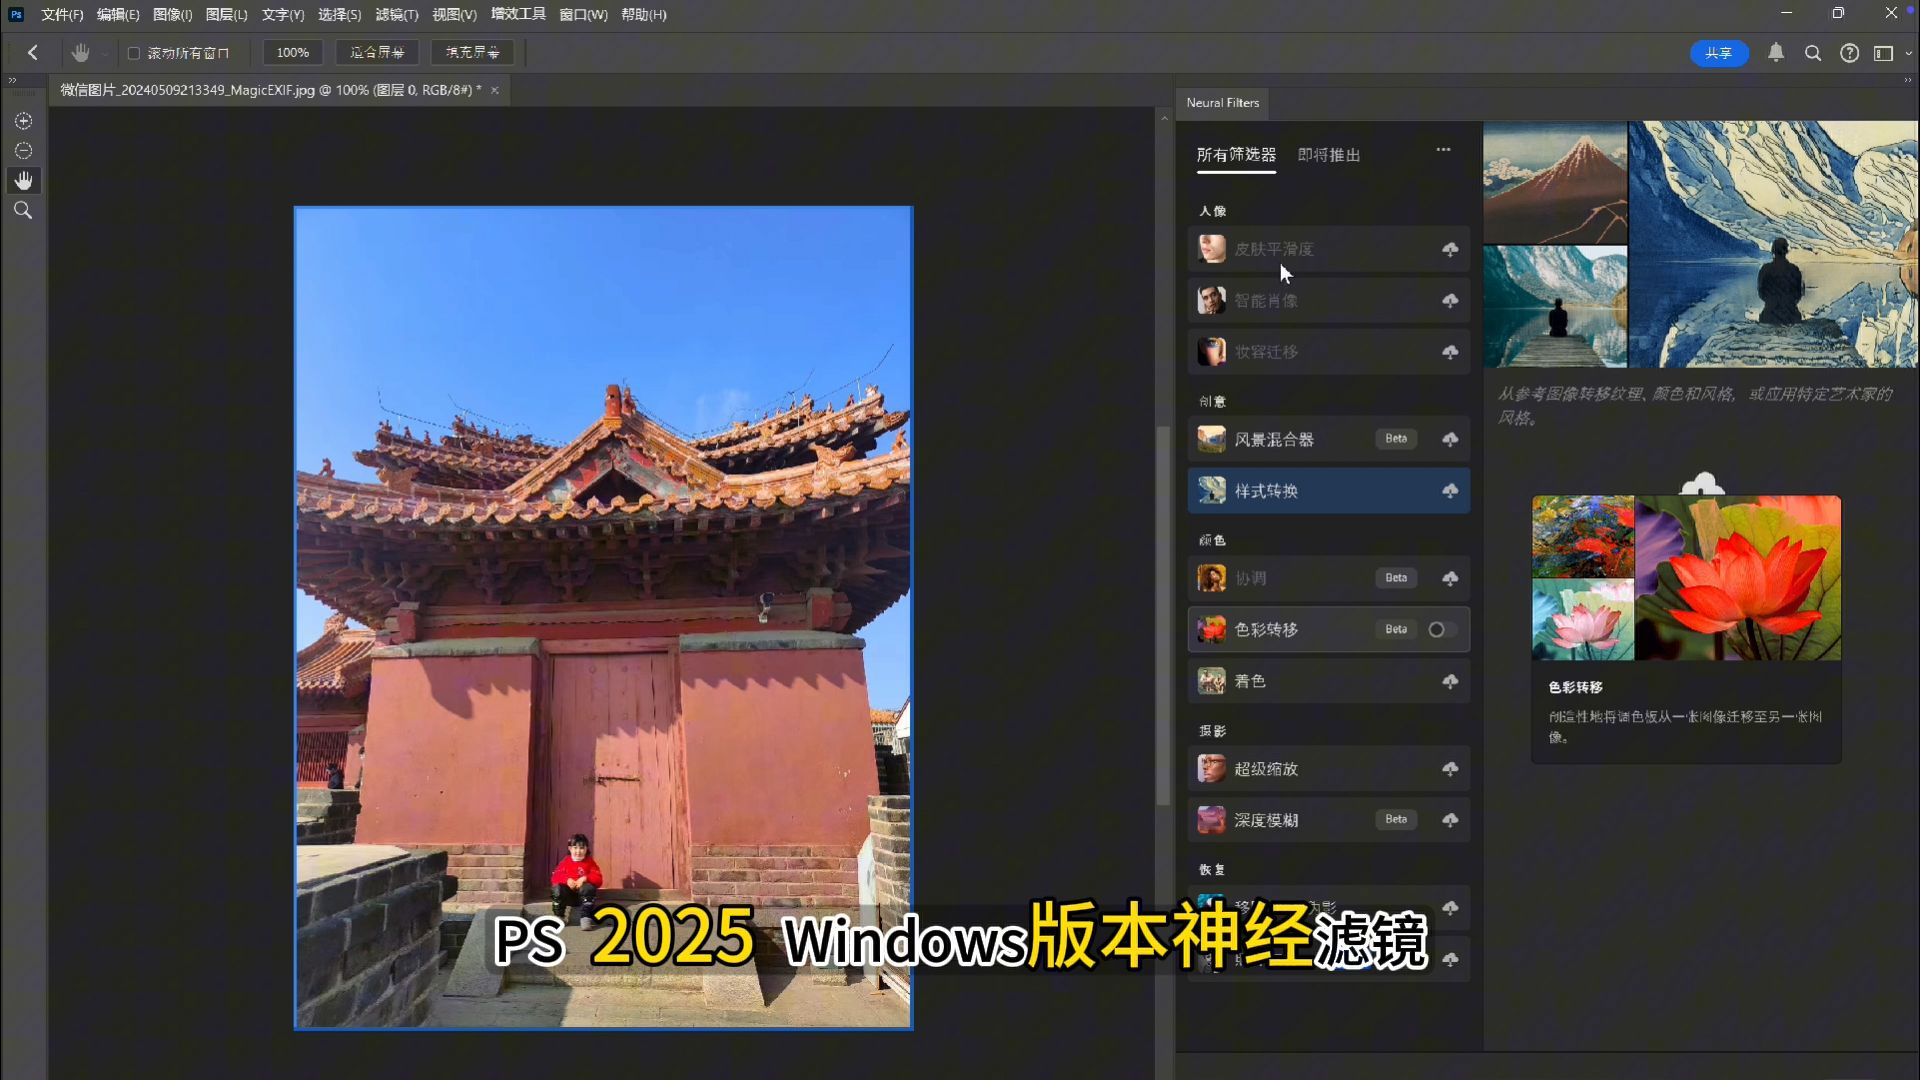Open the 帮助(H) menu

(644, 14)
